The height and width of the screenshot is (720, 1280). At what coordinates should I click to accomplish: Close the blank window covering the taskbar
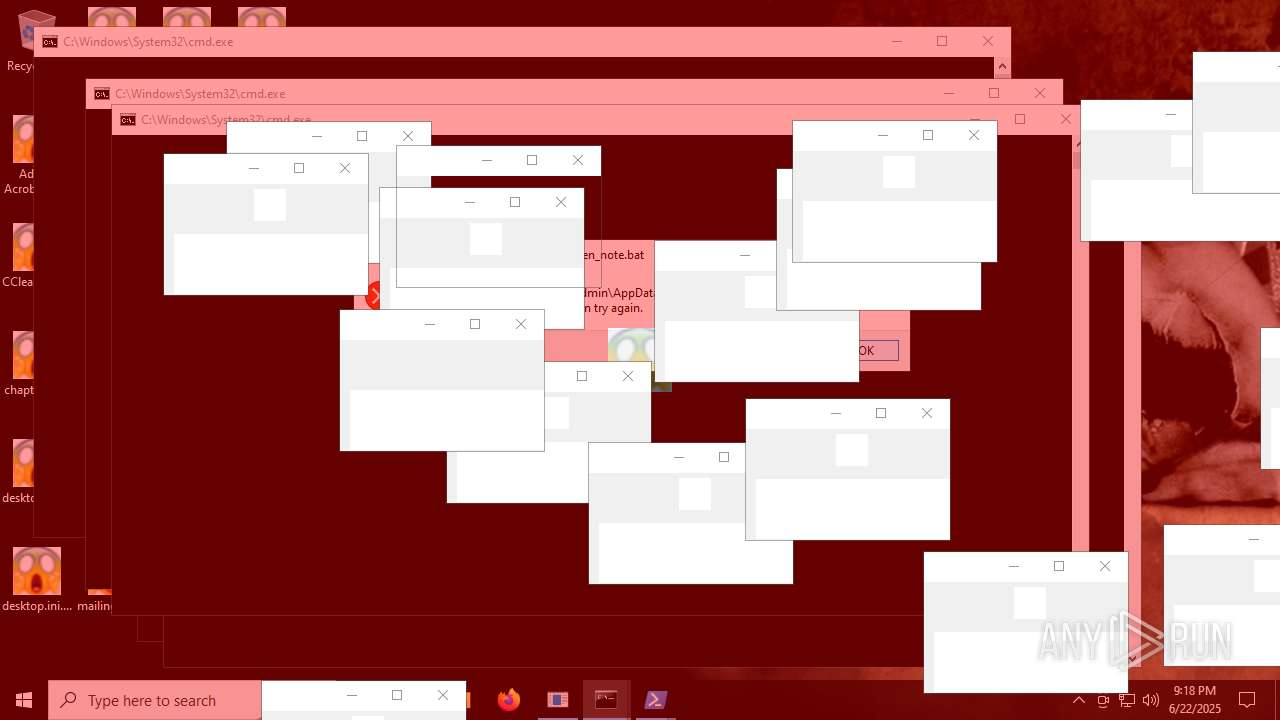tap(443, 695)
